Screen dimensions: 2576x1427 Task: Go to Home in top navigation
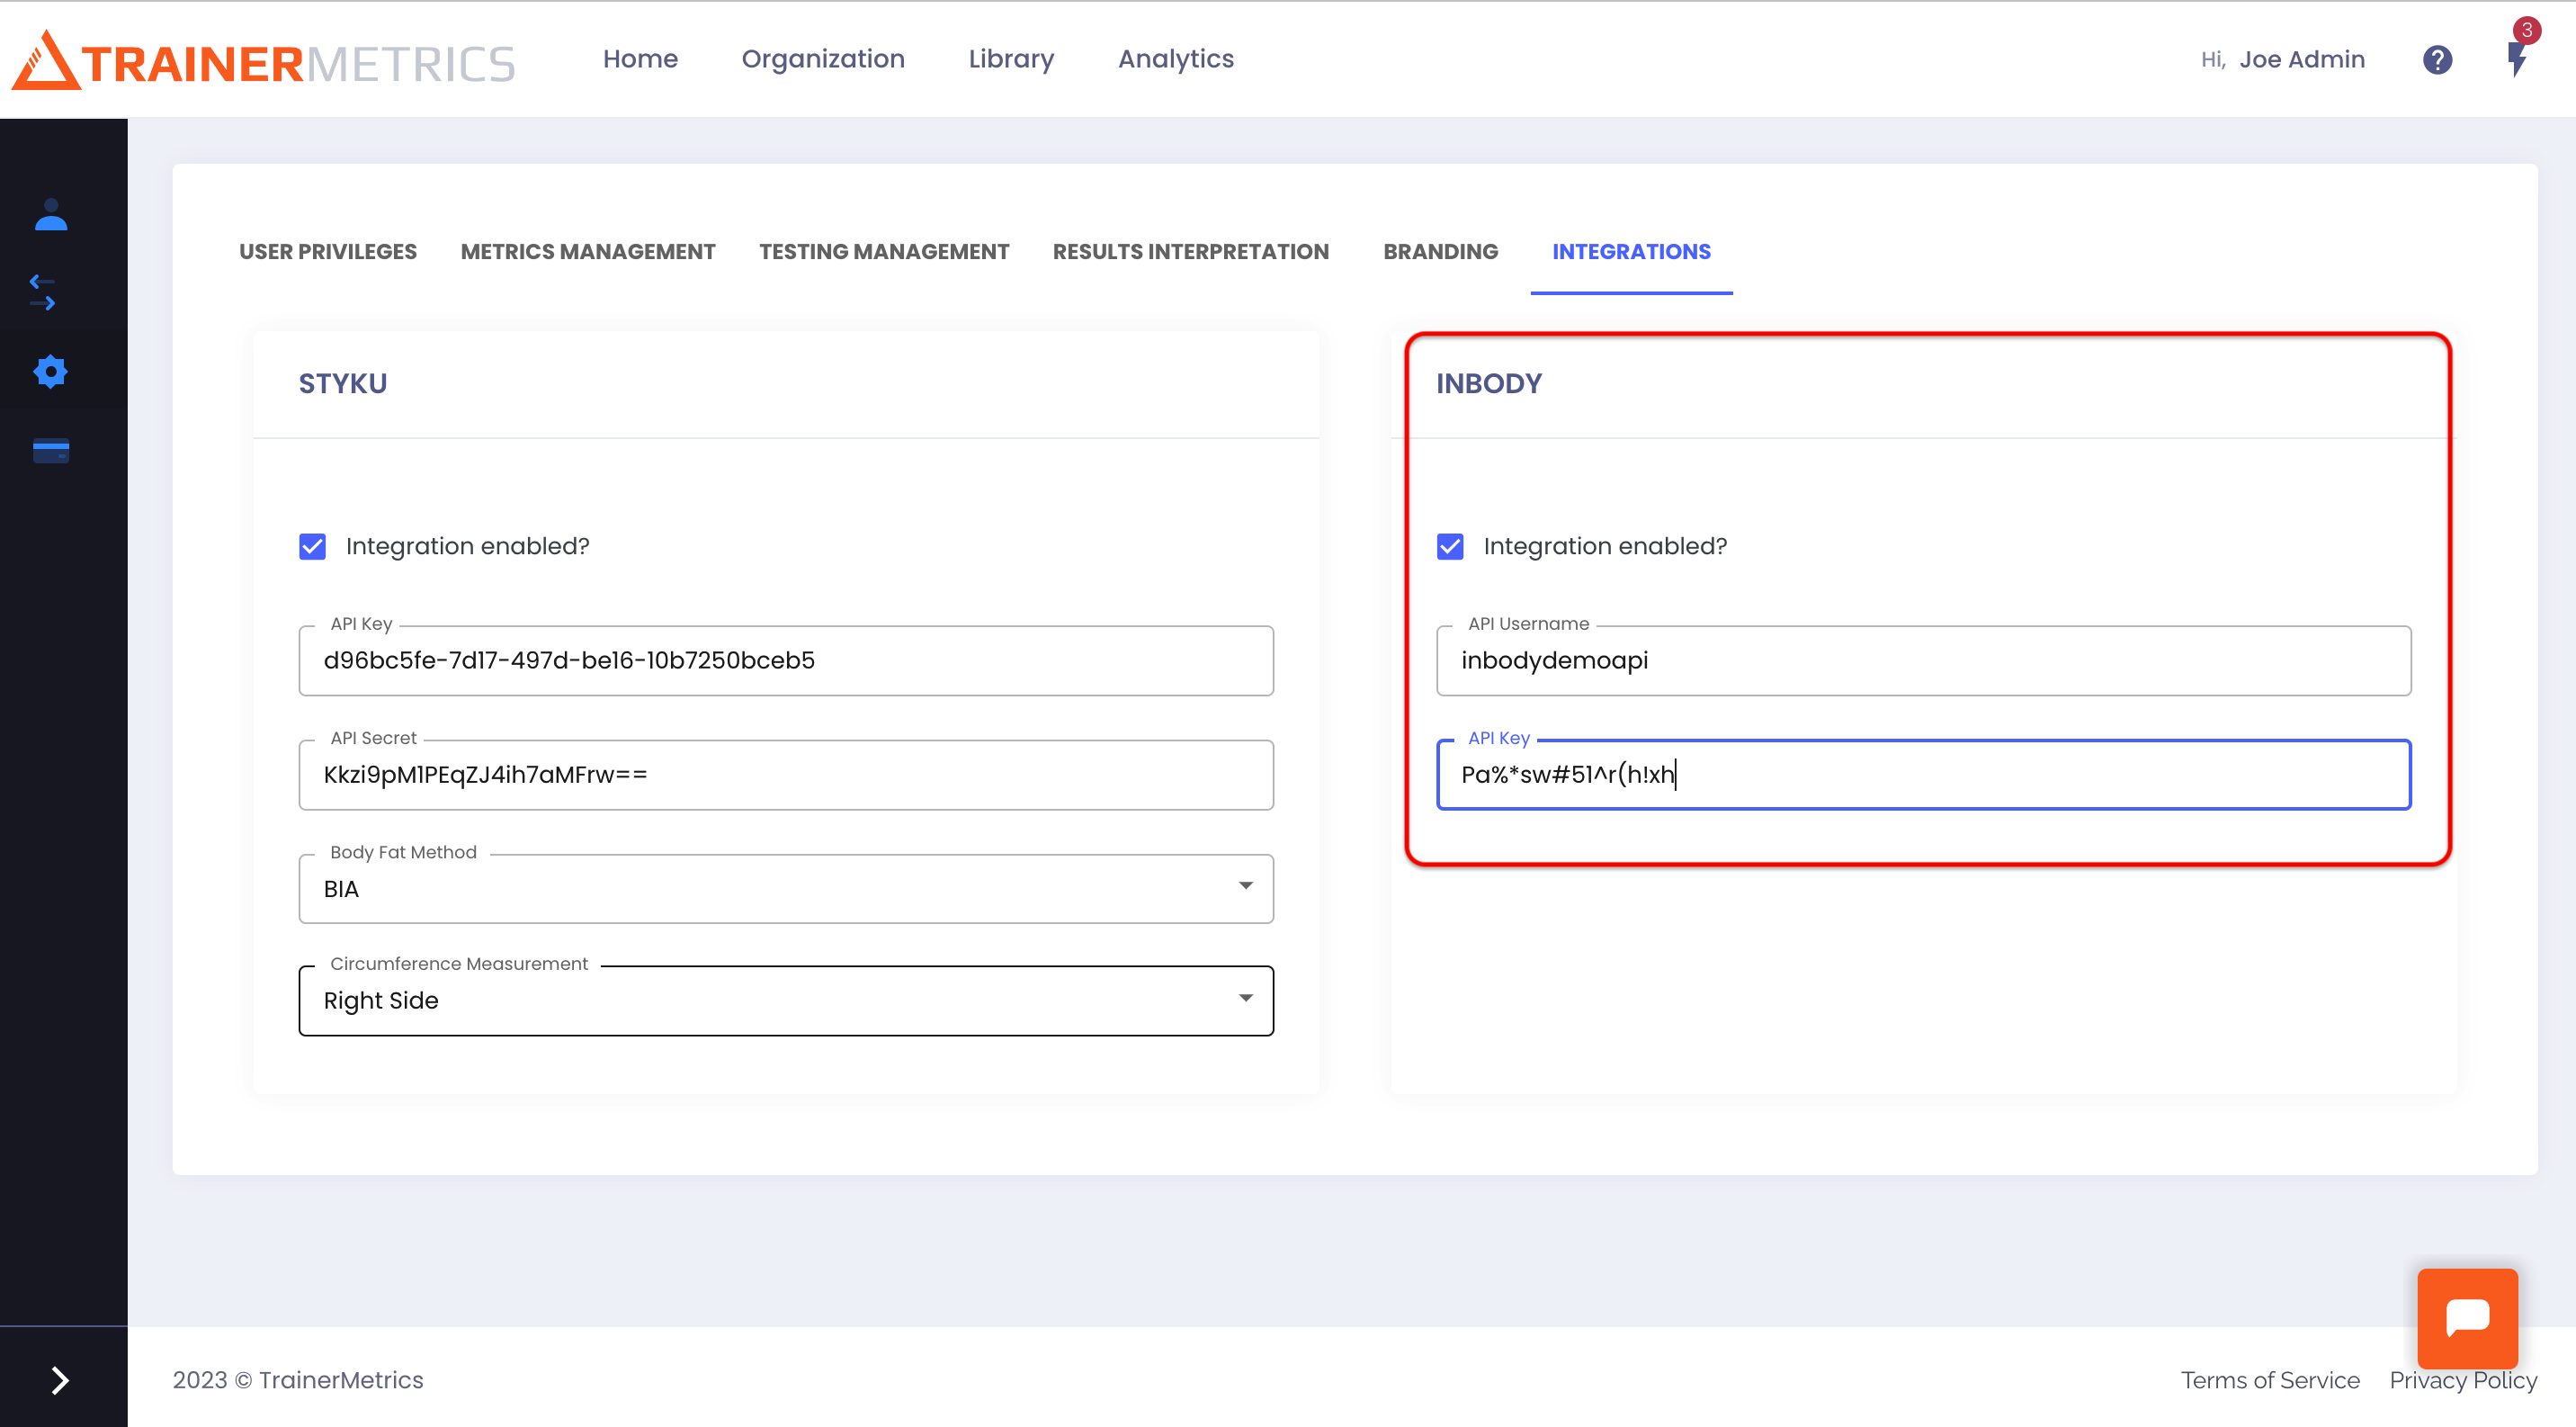tap(640, 59)
